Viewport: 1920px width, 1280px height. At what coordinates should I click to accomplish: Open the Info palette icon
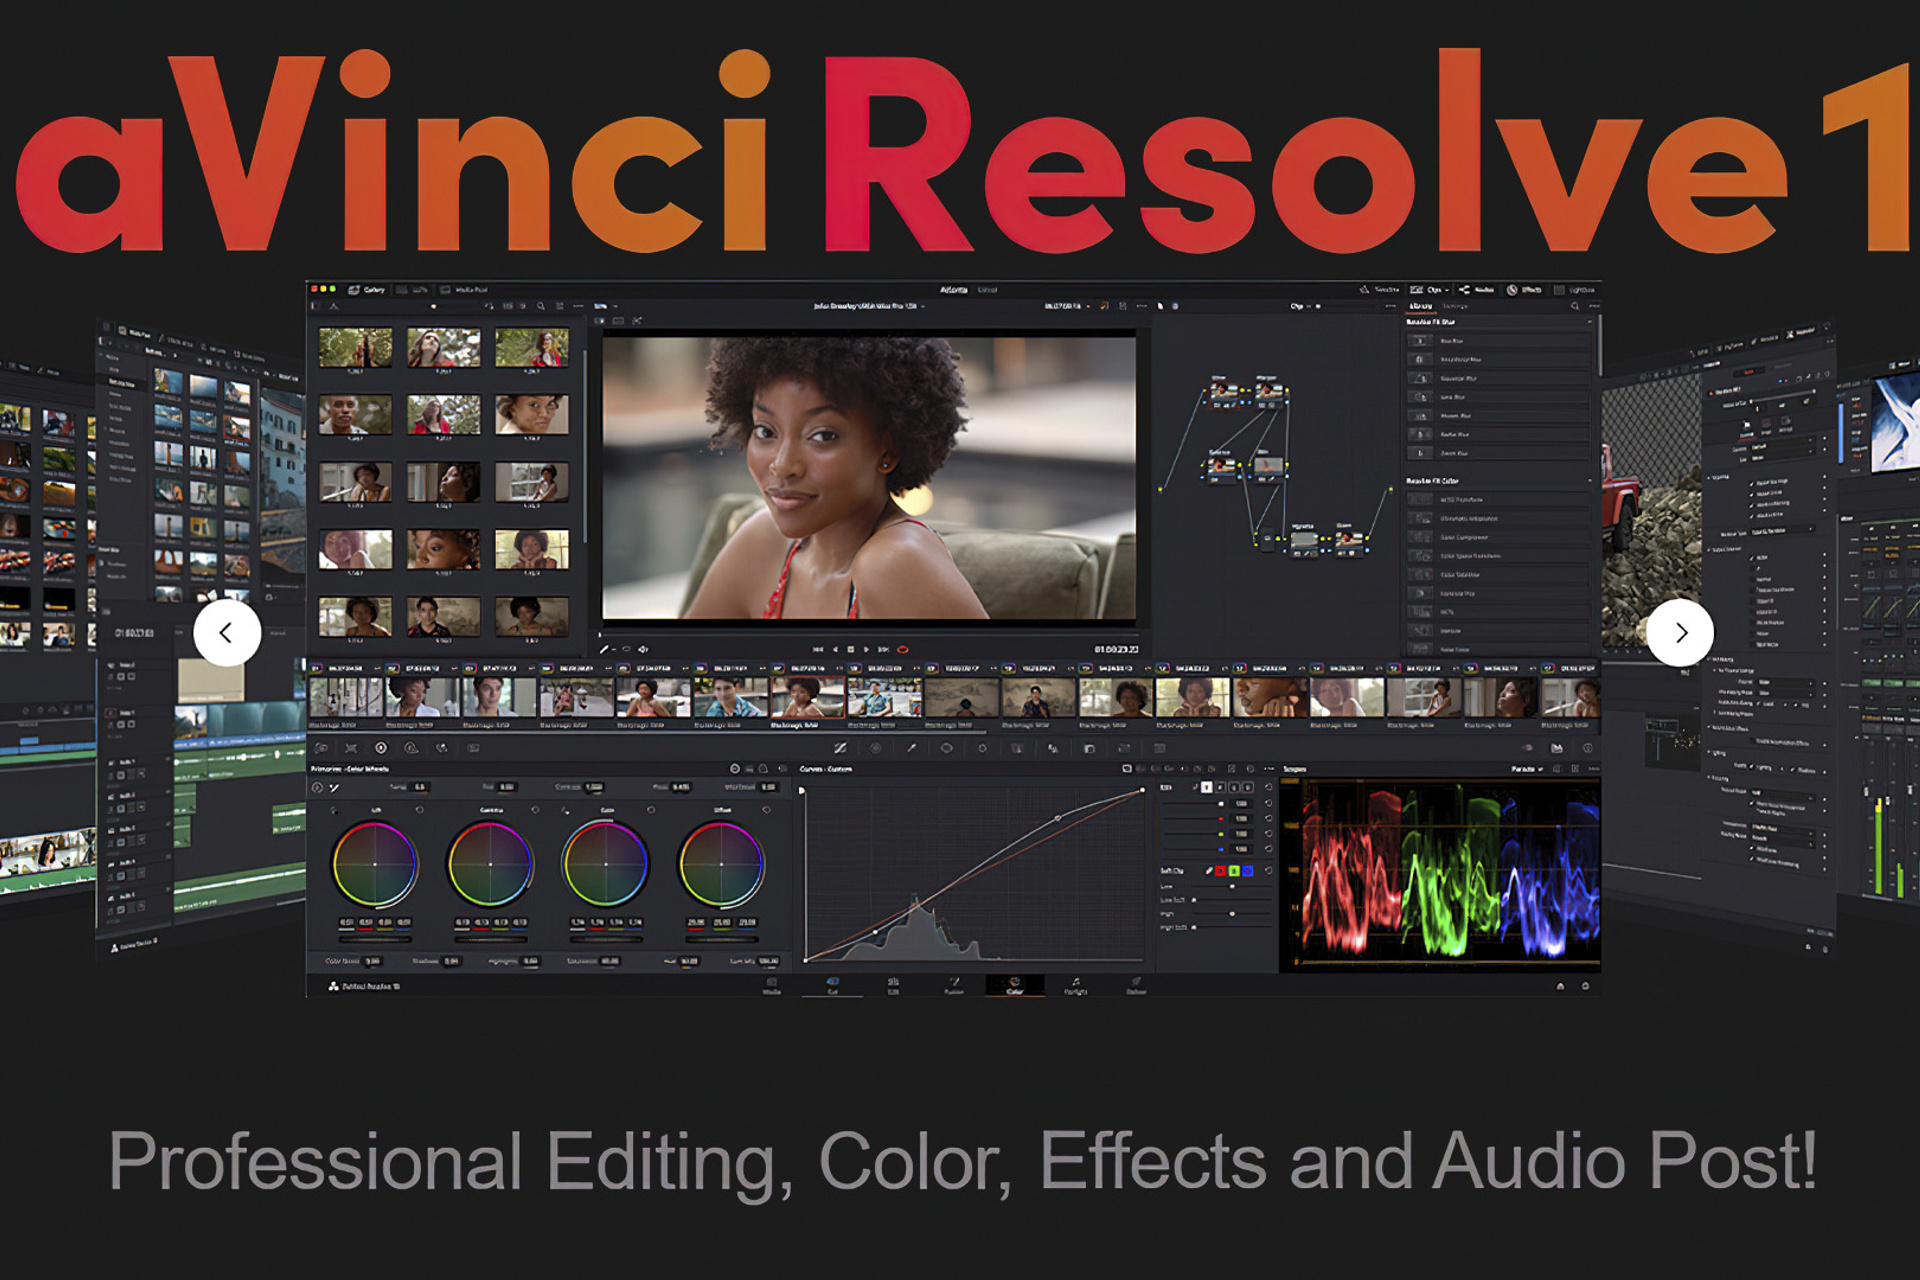[x=1588, y=748]
